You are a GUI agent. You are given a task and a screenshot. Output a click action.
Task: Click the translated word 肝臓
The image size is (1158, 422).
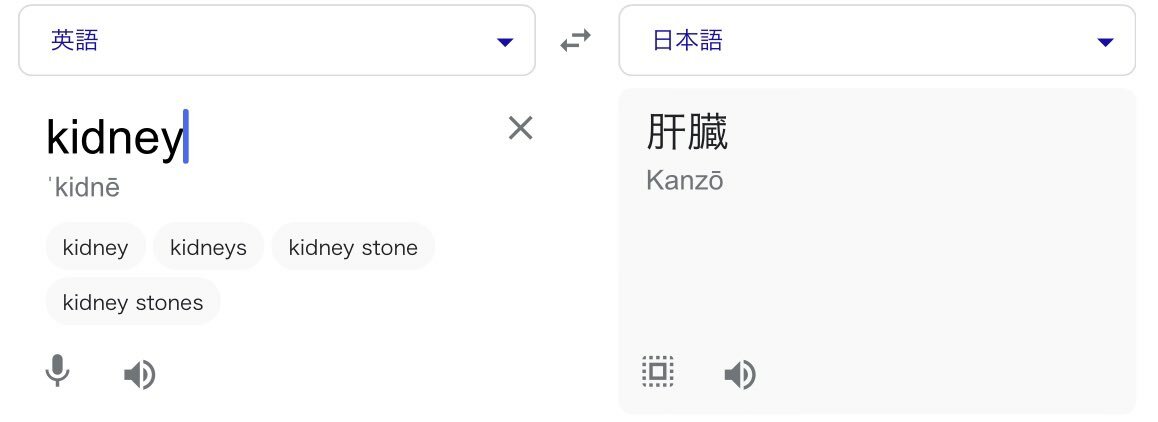coord(687,132)
